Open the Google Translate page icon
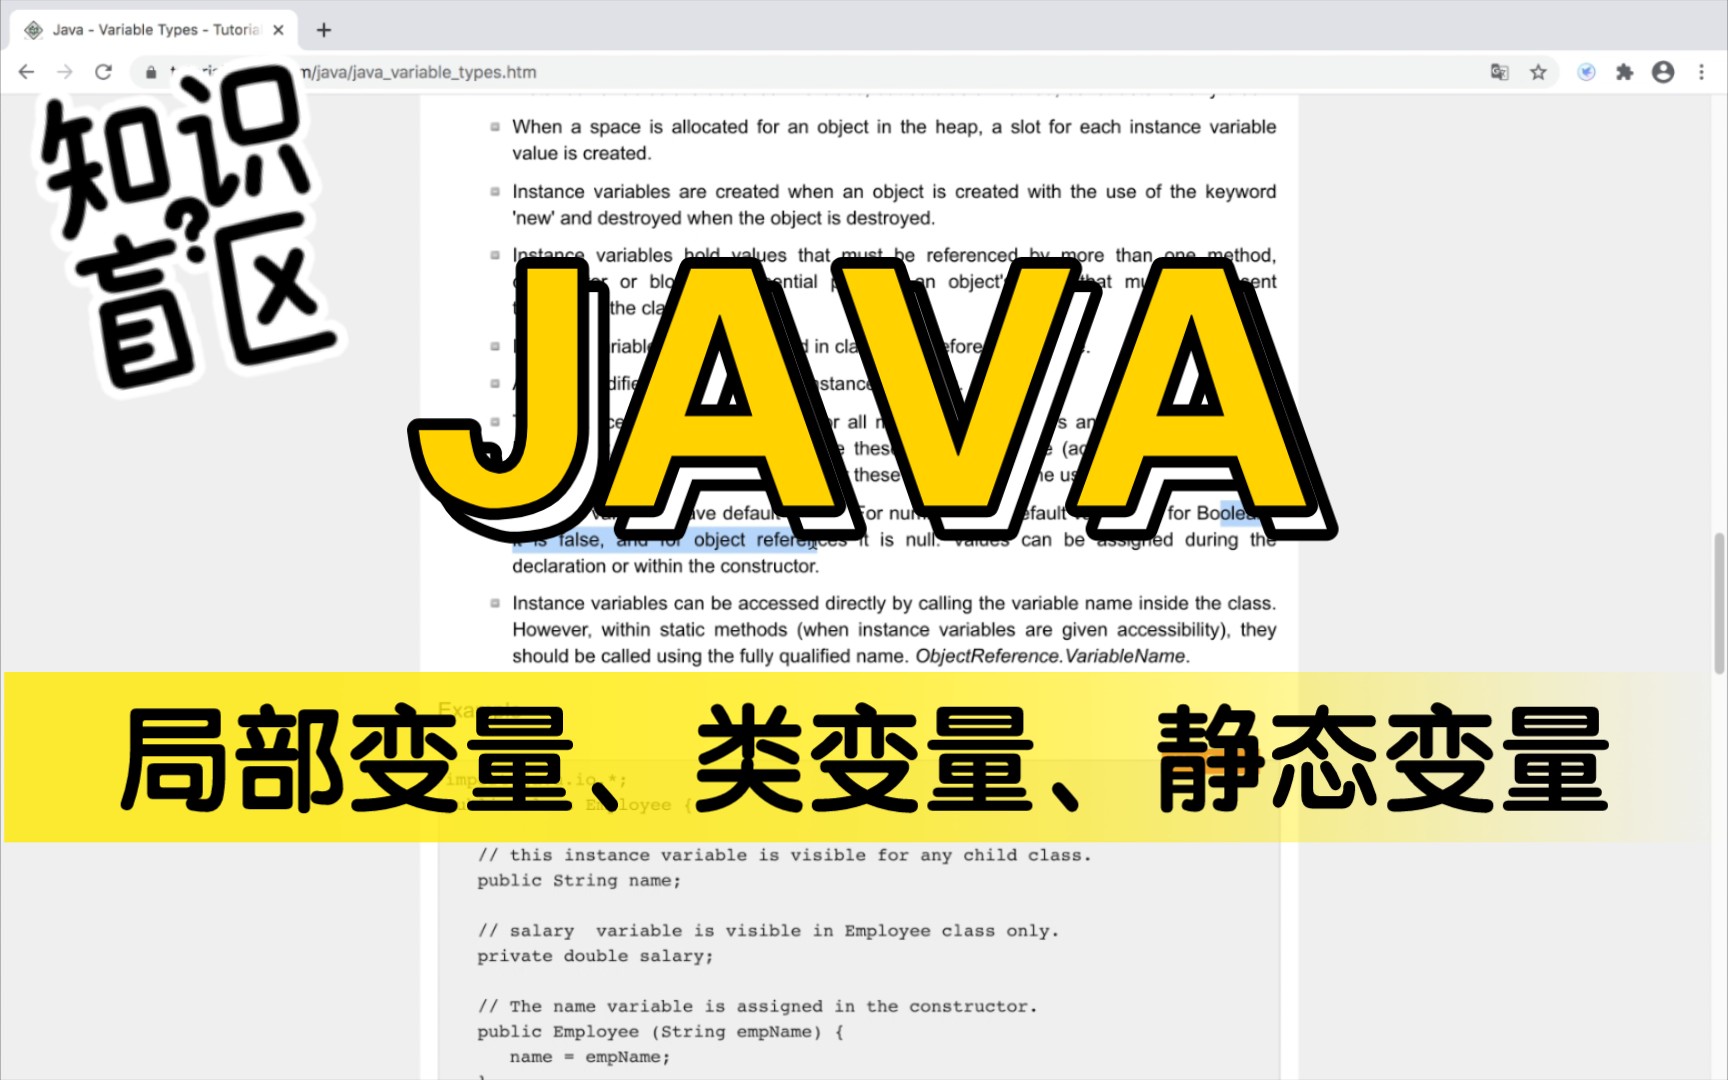Image resolution: width=1728 pixels, height=1080 pixels. point(1499,72)
